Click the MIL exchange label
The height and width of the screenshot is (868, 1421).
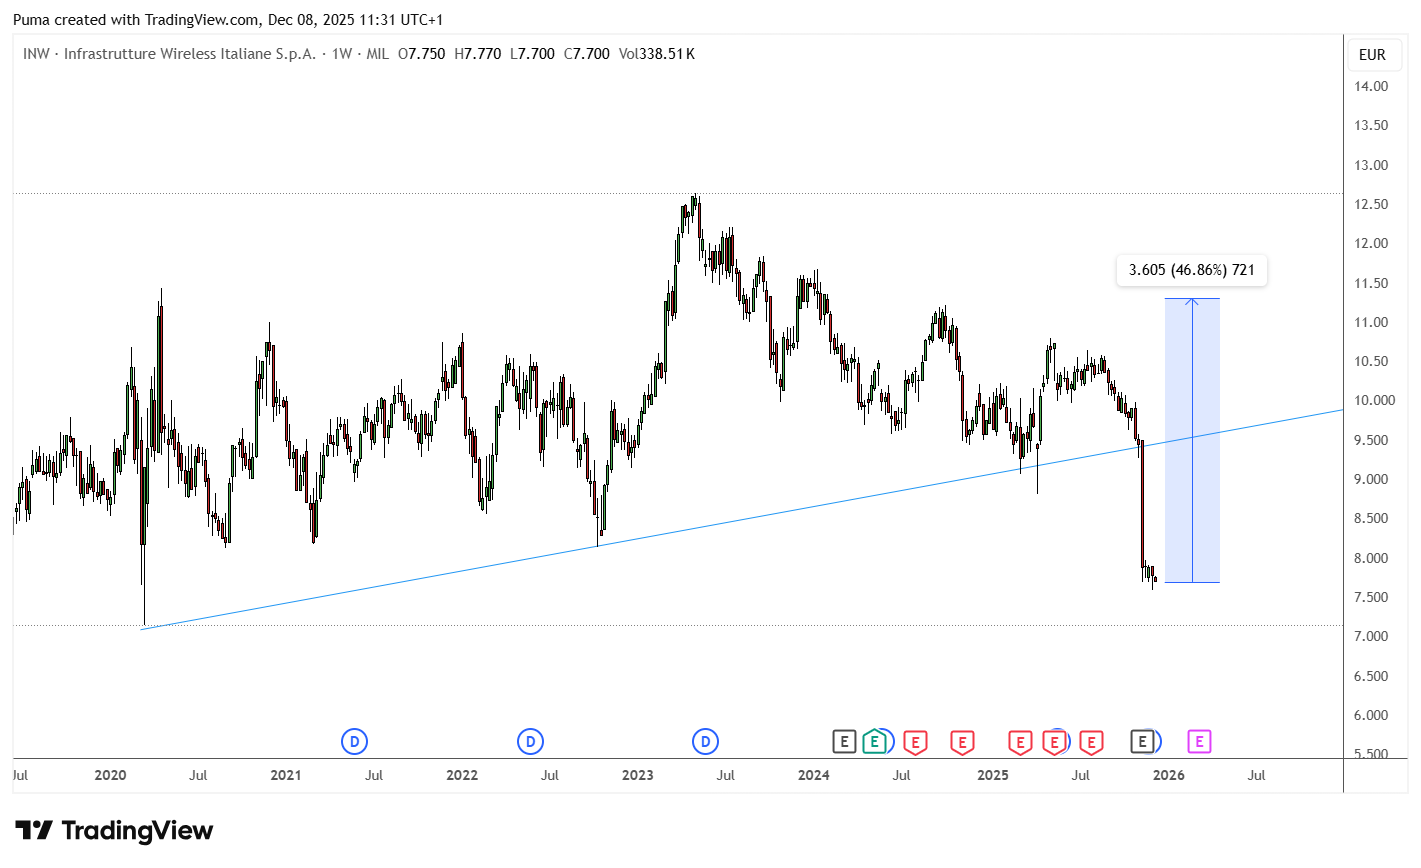tap(377, 54)
